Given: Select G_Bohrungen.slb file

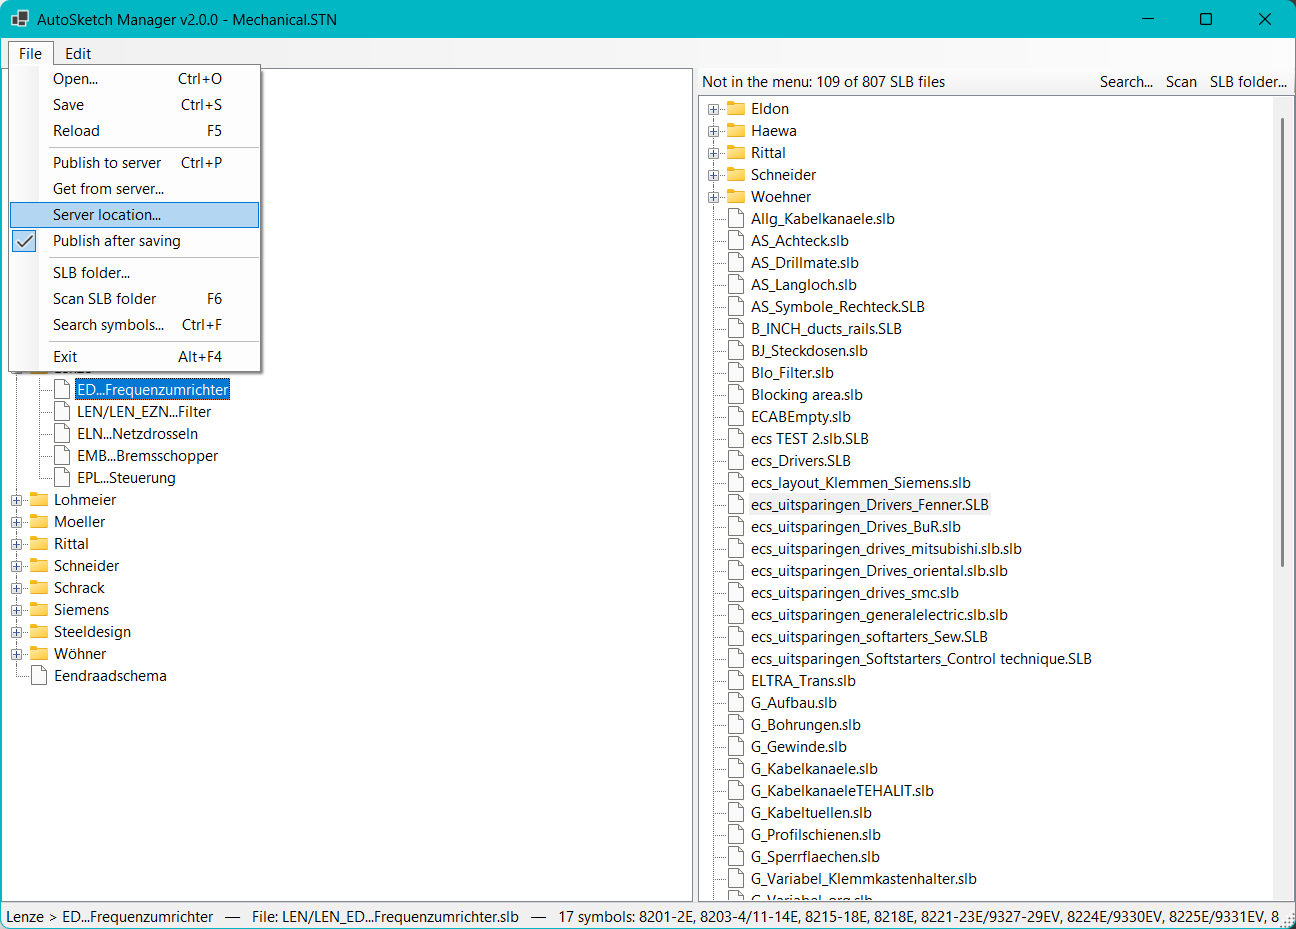Looking at the screenshot, I should 806,725.
